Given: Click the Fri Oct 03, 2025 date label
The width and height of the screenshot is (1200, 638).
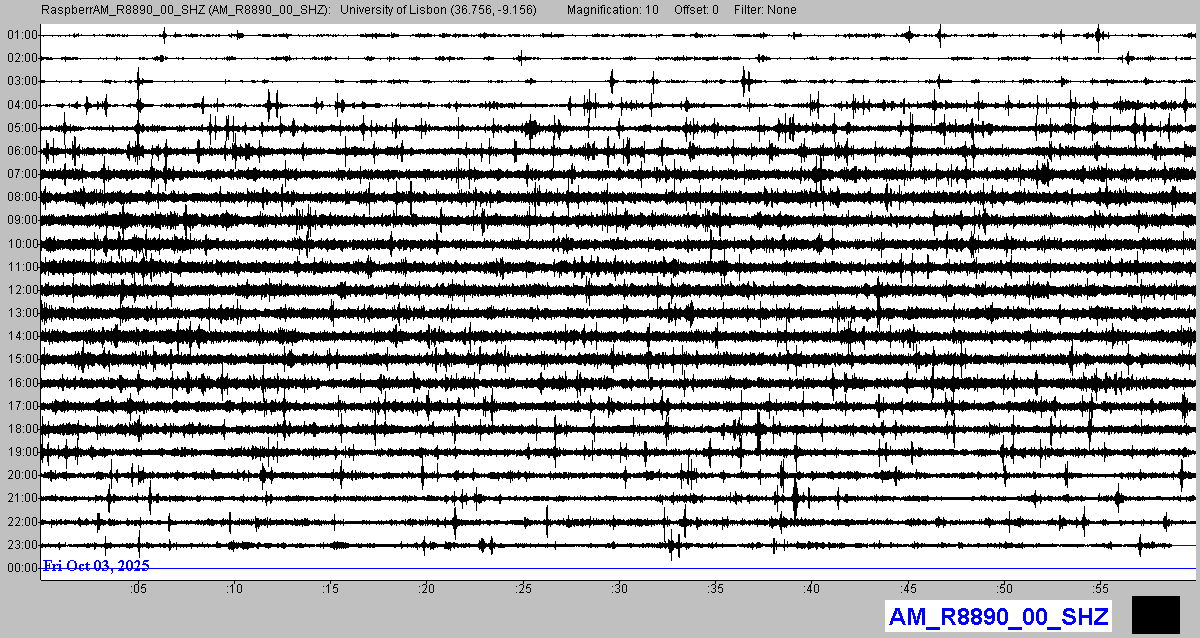Looking at the screenshot, I should (96, 566).
